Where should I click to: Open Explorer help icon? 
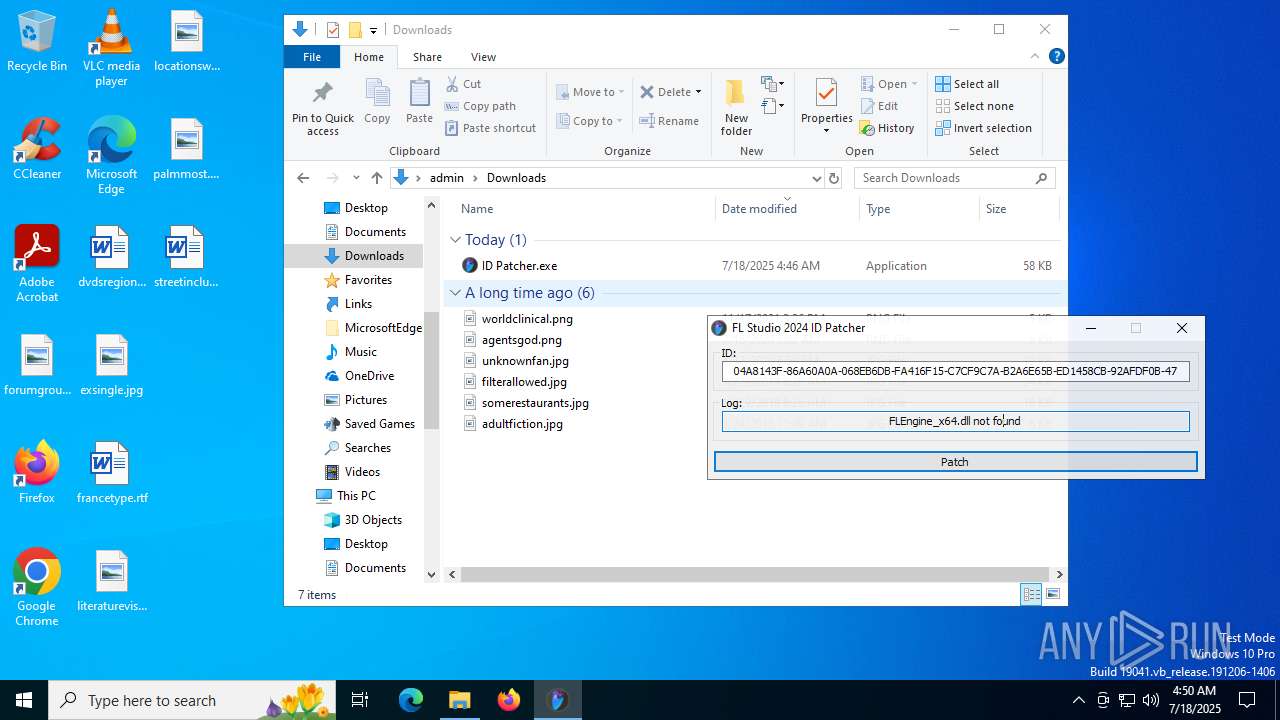tap(1056, 56)
